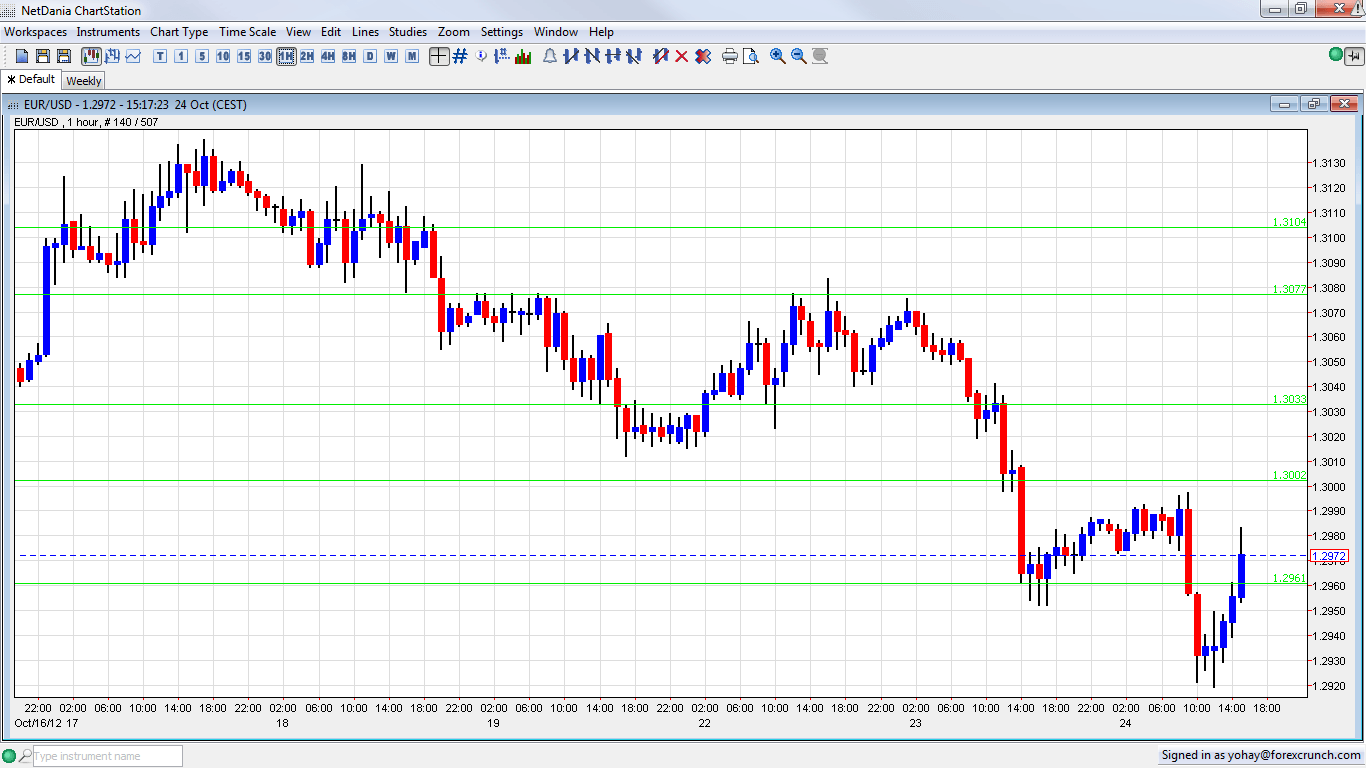Expand the Studies menu
This screenshot has width=1366, height=768.
(408, 32)
